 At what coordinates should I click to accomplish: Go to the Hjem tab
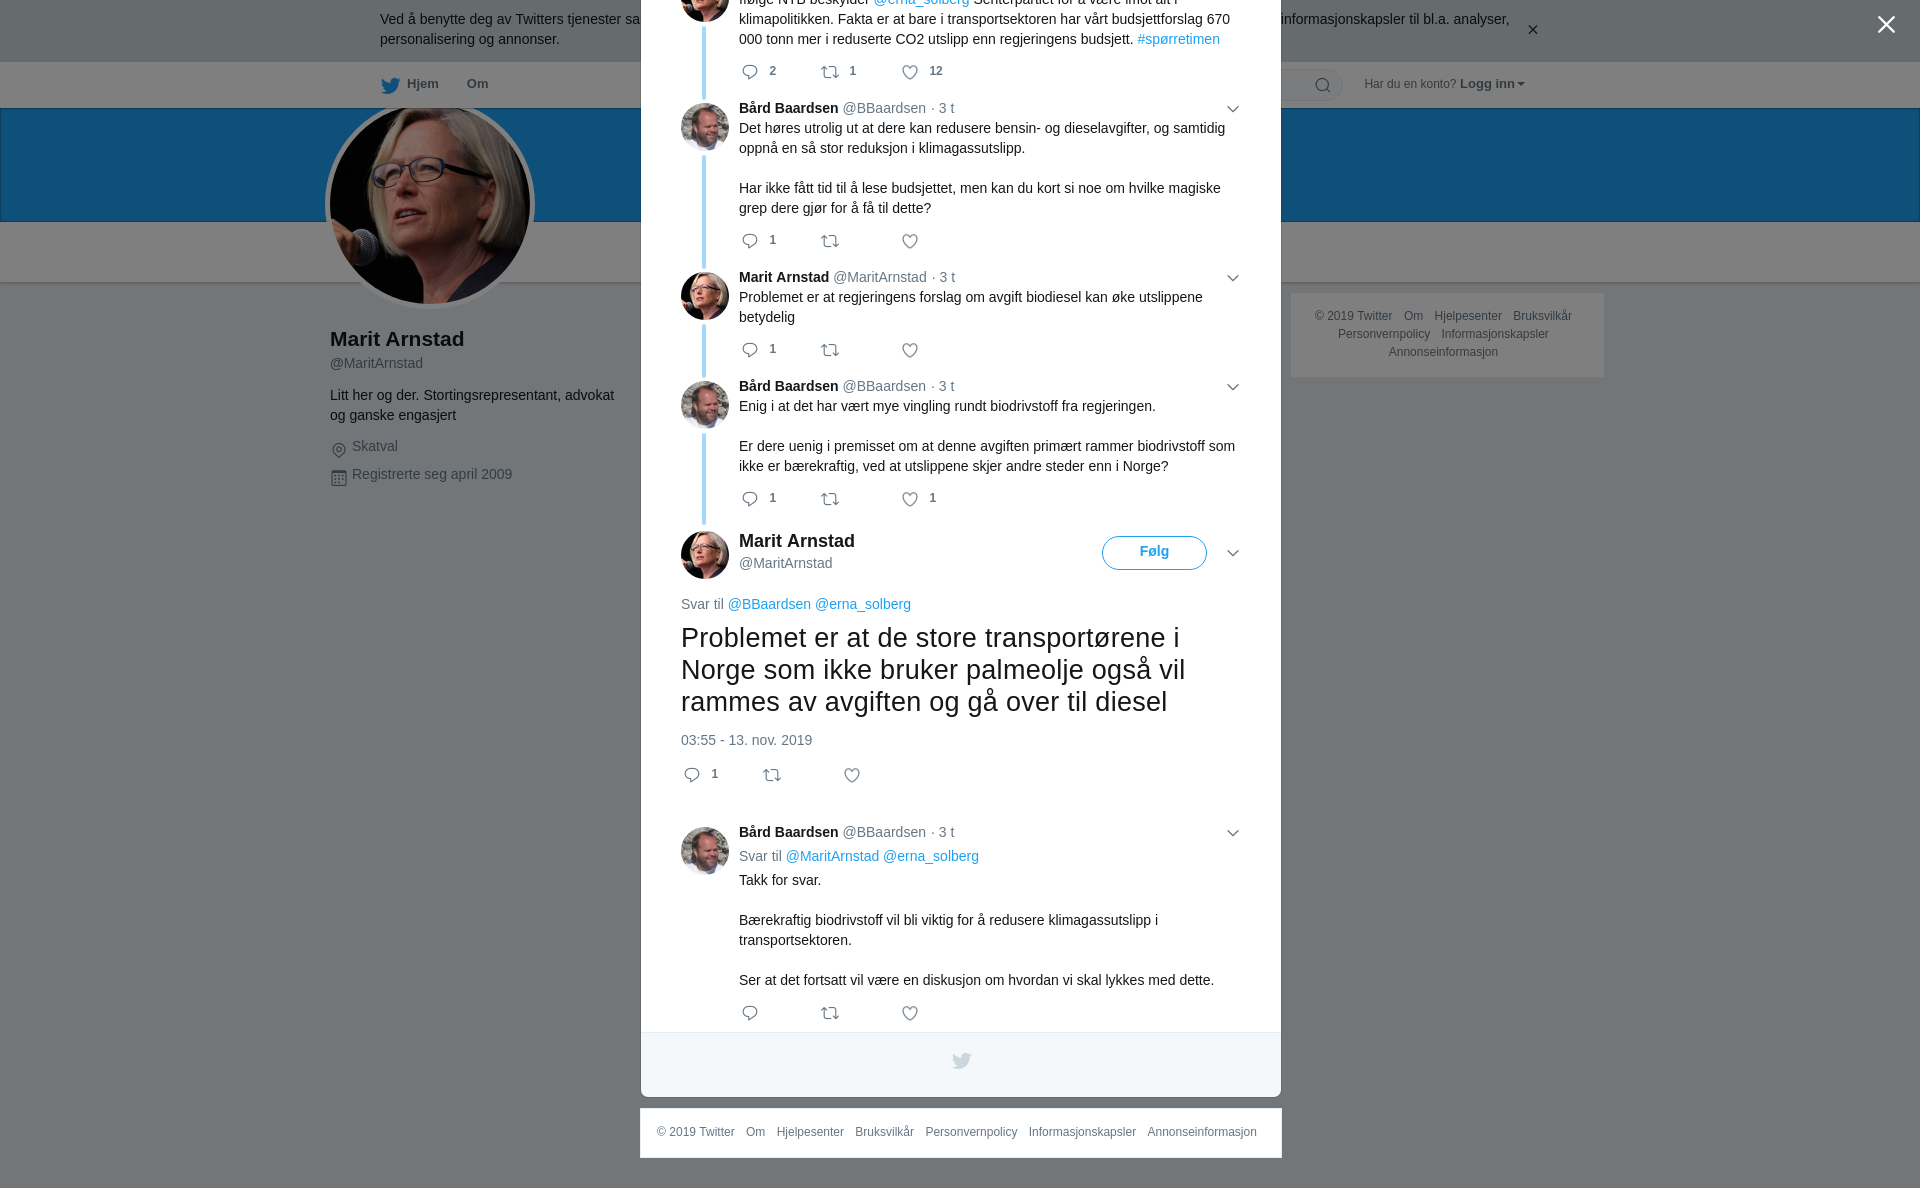coord(410,85)
